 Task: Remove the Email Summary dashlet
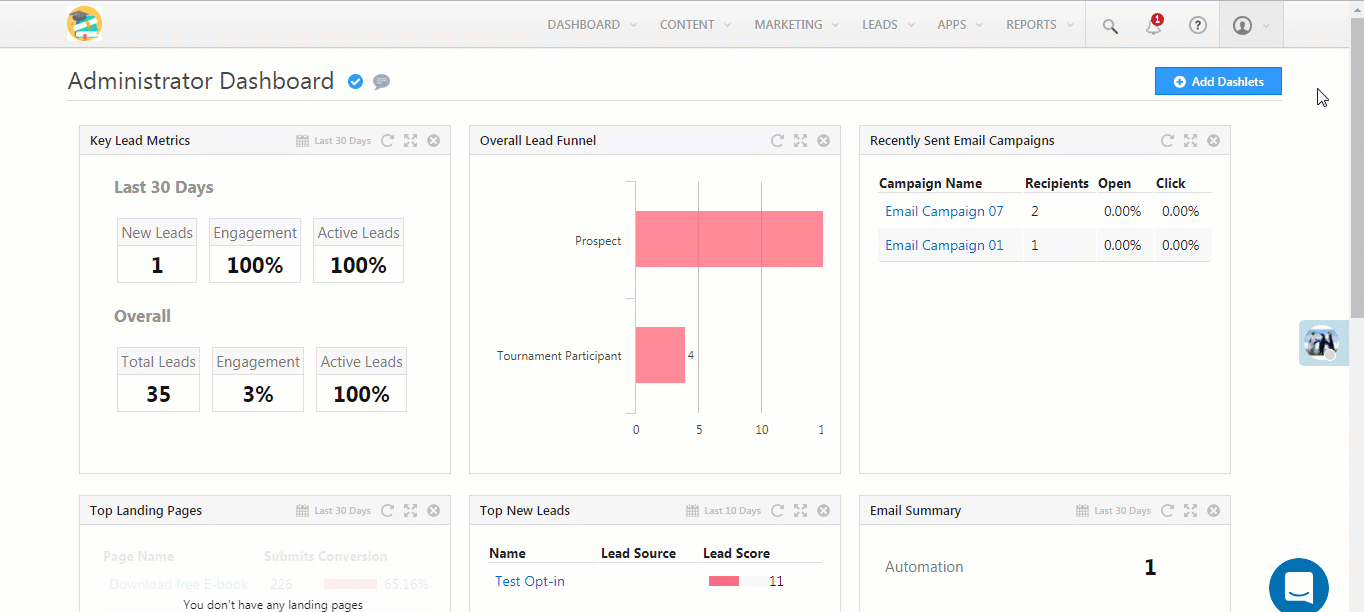tap(1213, 510)
